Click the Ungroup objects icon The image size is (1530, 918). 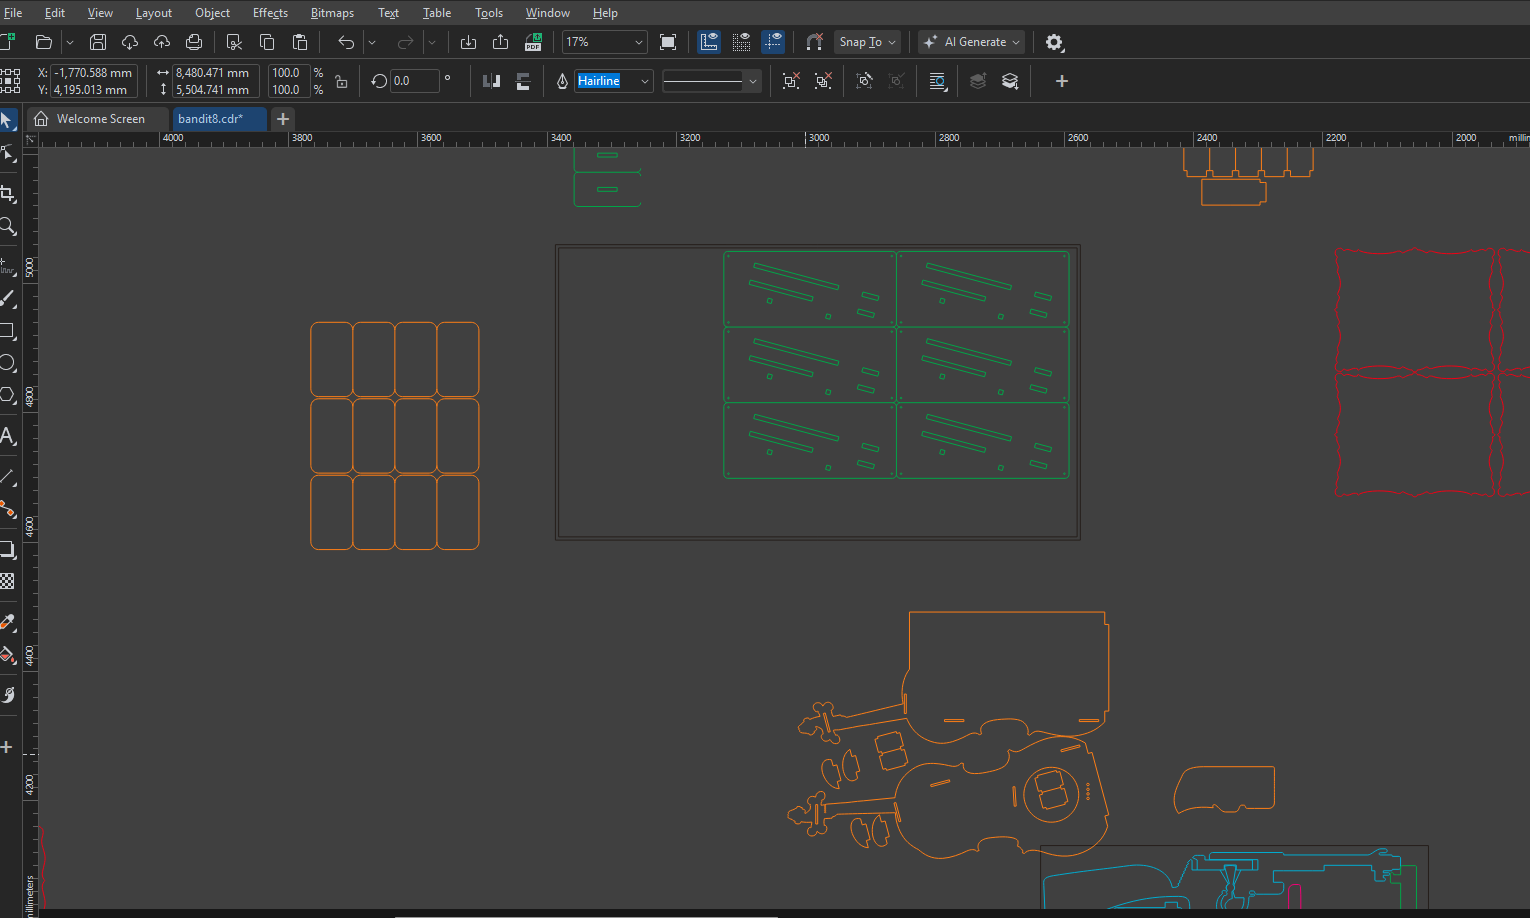click(x=791, y=81)
